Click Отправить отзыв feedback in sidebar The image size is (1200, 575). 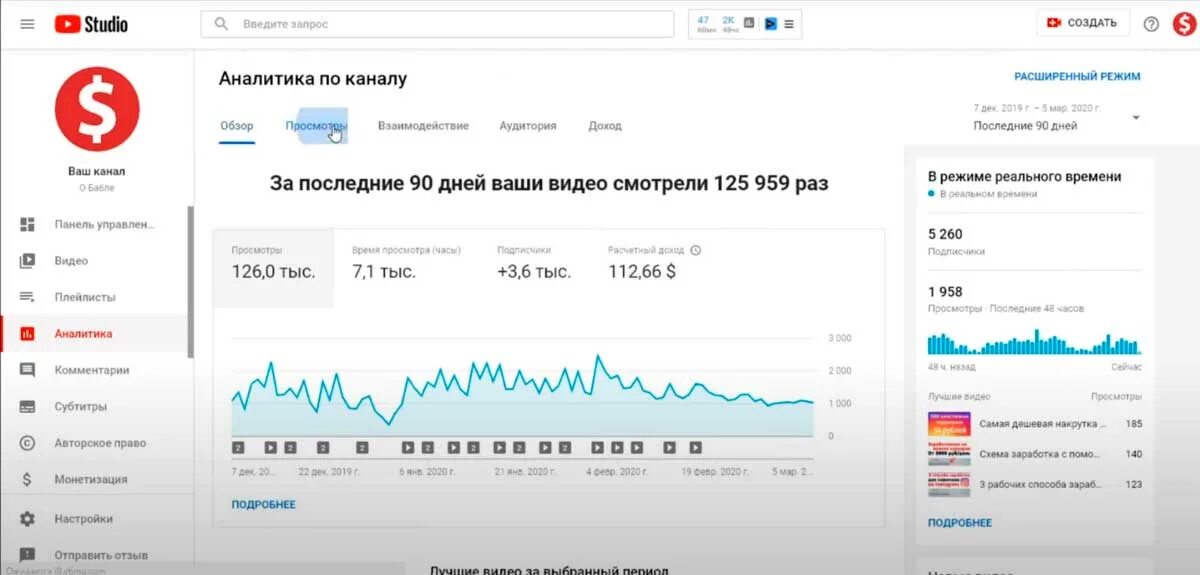coord(95,554)
